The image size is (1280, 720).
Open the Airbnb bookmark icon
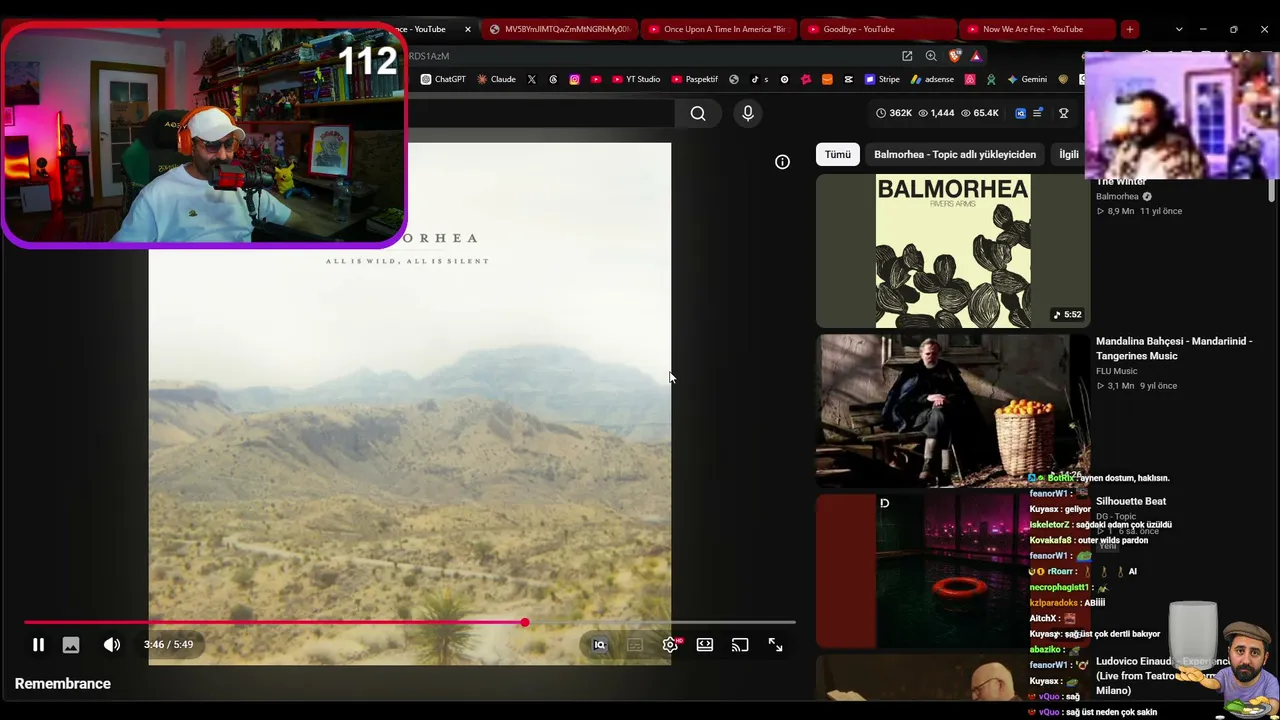pos(970,79)
